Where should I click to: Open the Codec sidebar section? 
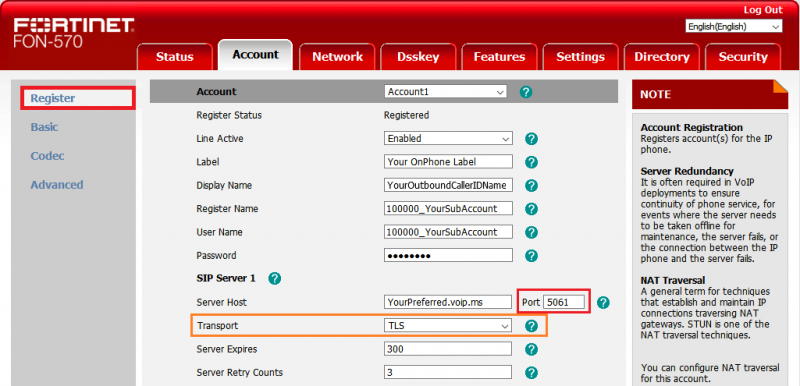point(47,156)
